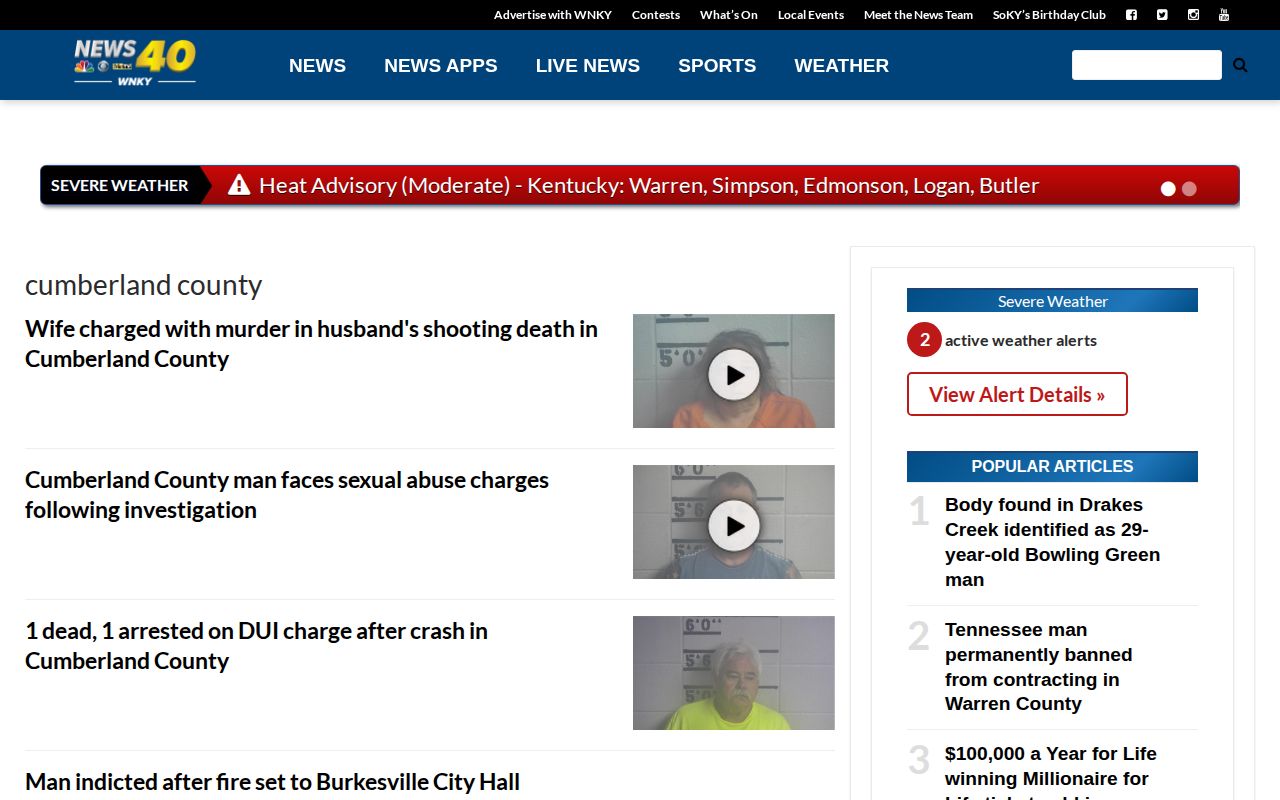
Task: Open the LIVE NEWS menu
Action: point(588,65)
